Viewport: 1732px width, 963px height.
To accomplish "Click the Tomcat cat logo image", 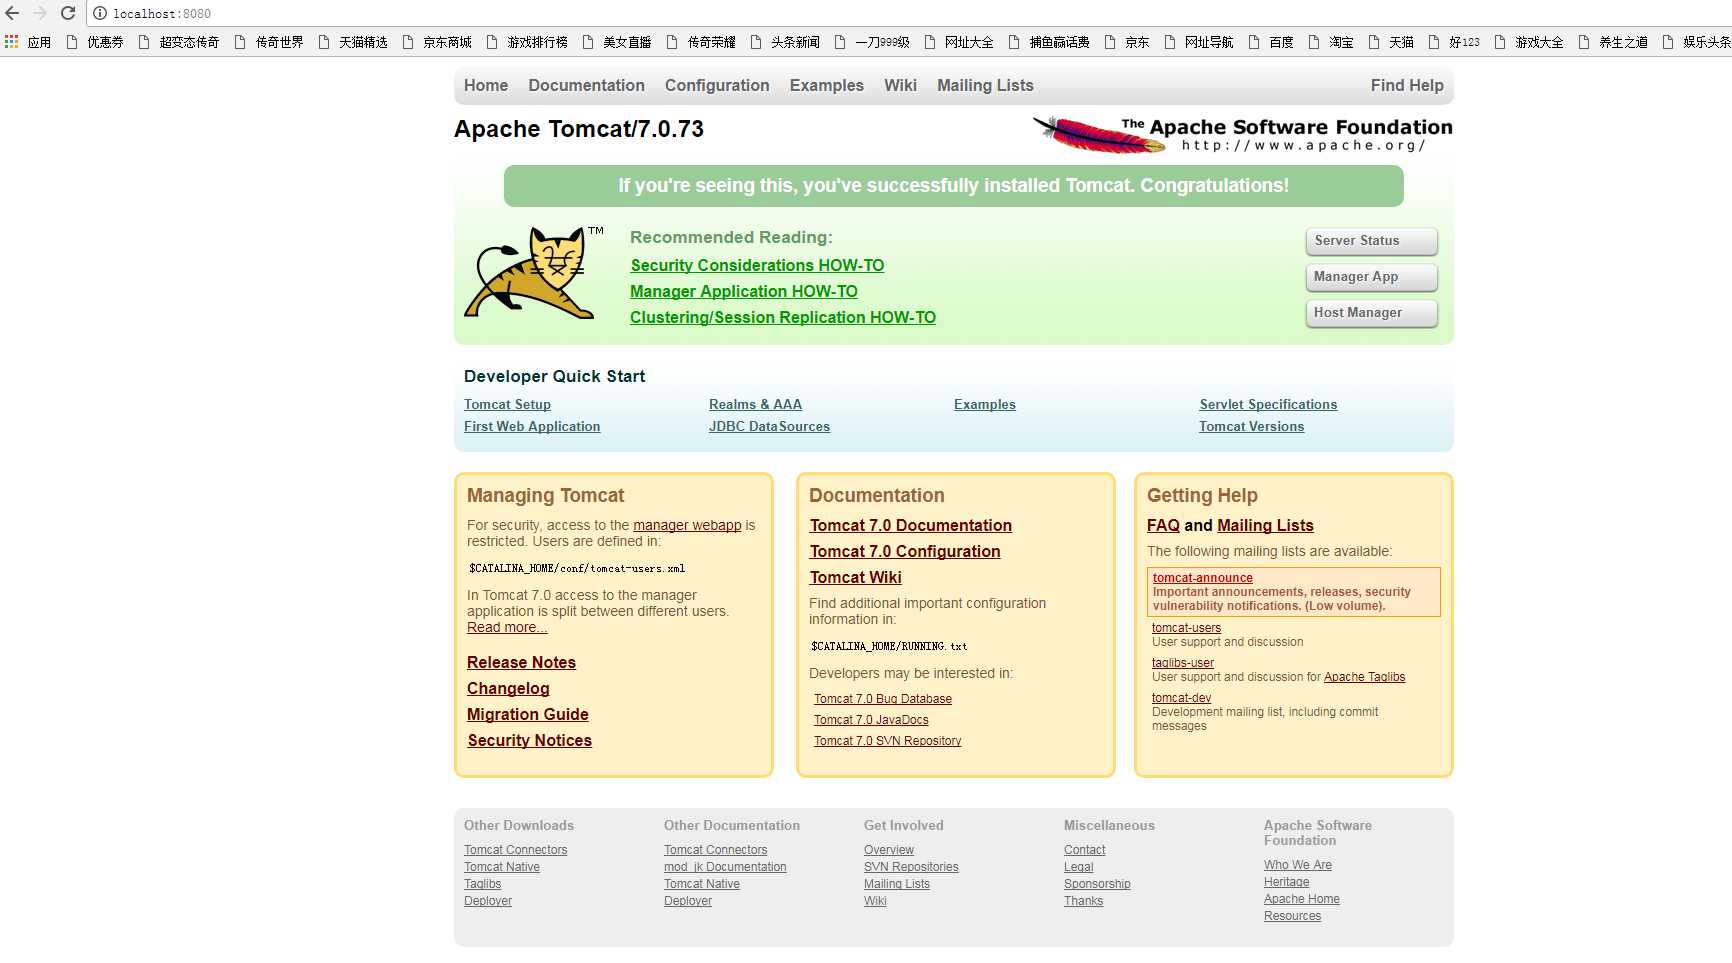I will pos(534,272).
